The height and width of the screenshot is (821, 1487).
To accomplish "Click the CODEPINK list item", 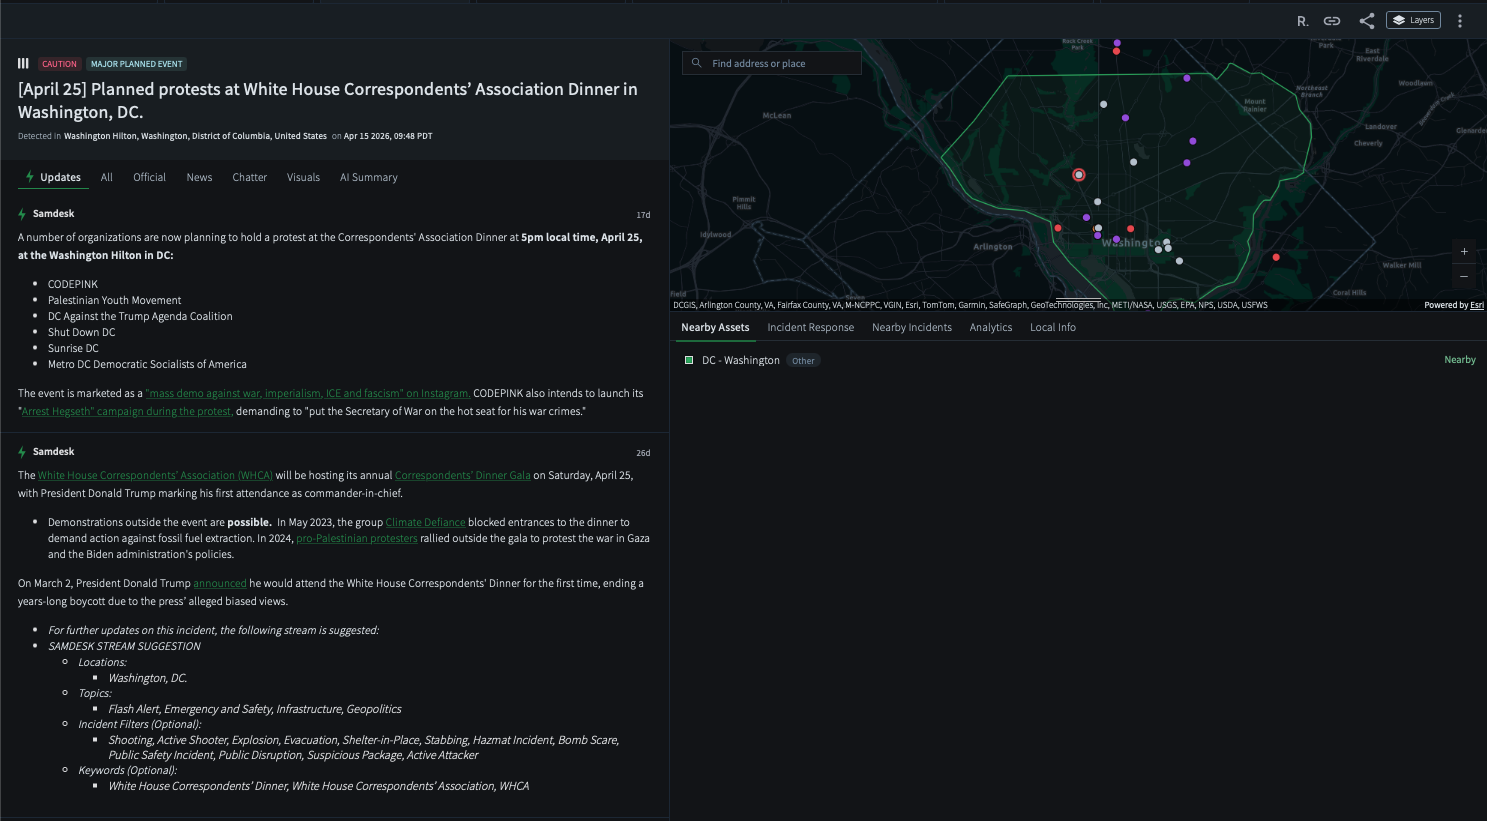I will pyautogui.click(x=73, y=284).
